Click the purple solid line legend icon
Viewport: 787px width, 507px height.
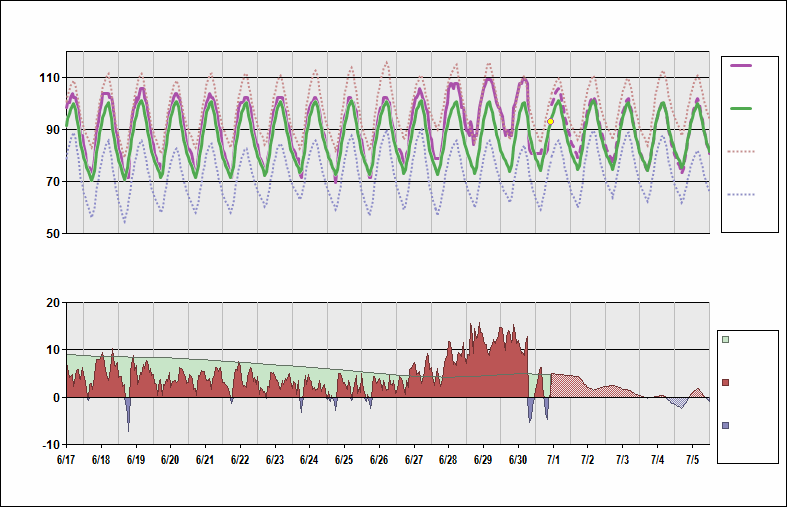741,65
